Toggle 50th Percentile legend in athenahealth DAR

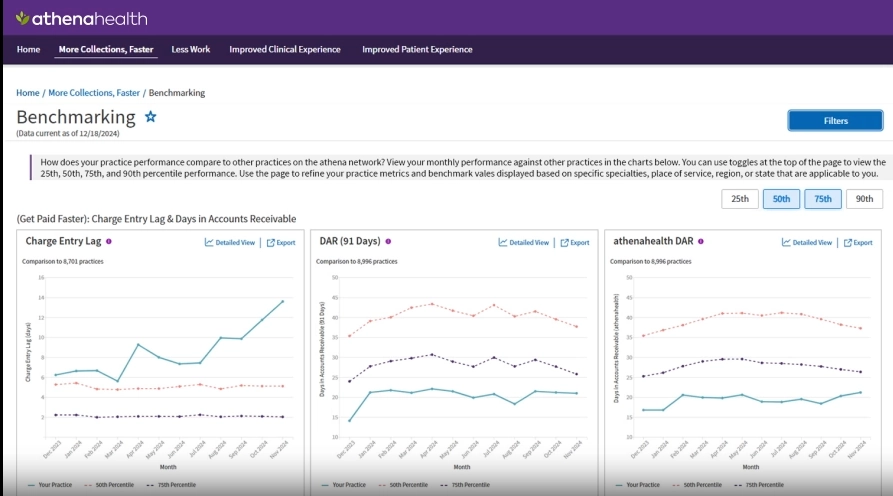(x=697, y=485)
